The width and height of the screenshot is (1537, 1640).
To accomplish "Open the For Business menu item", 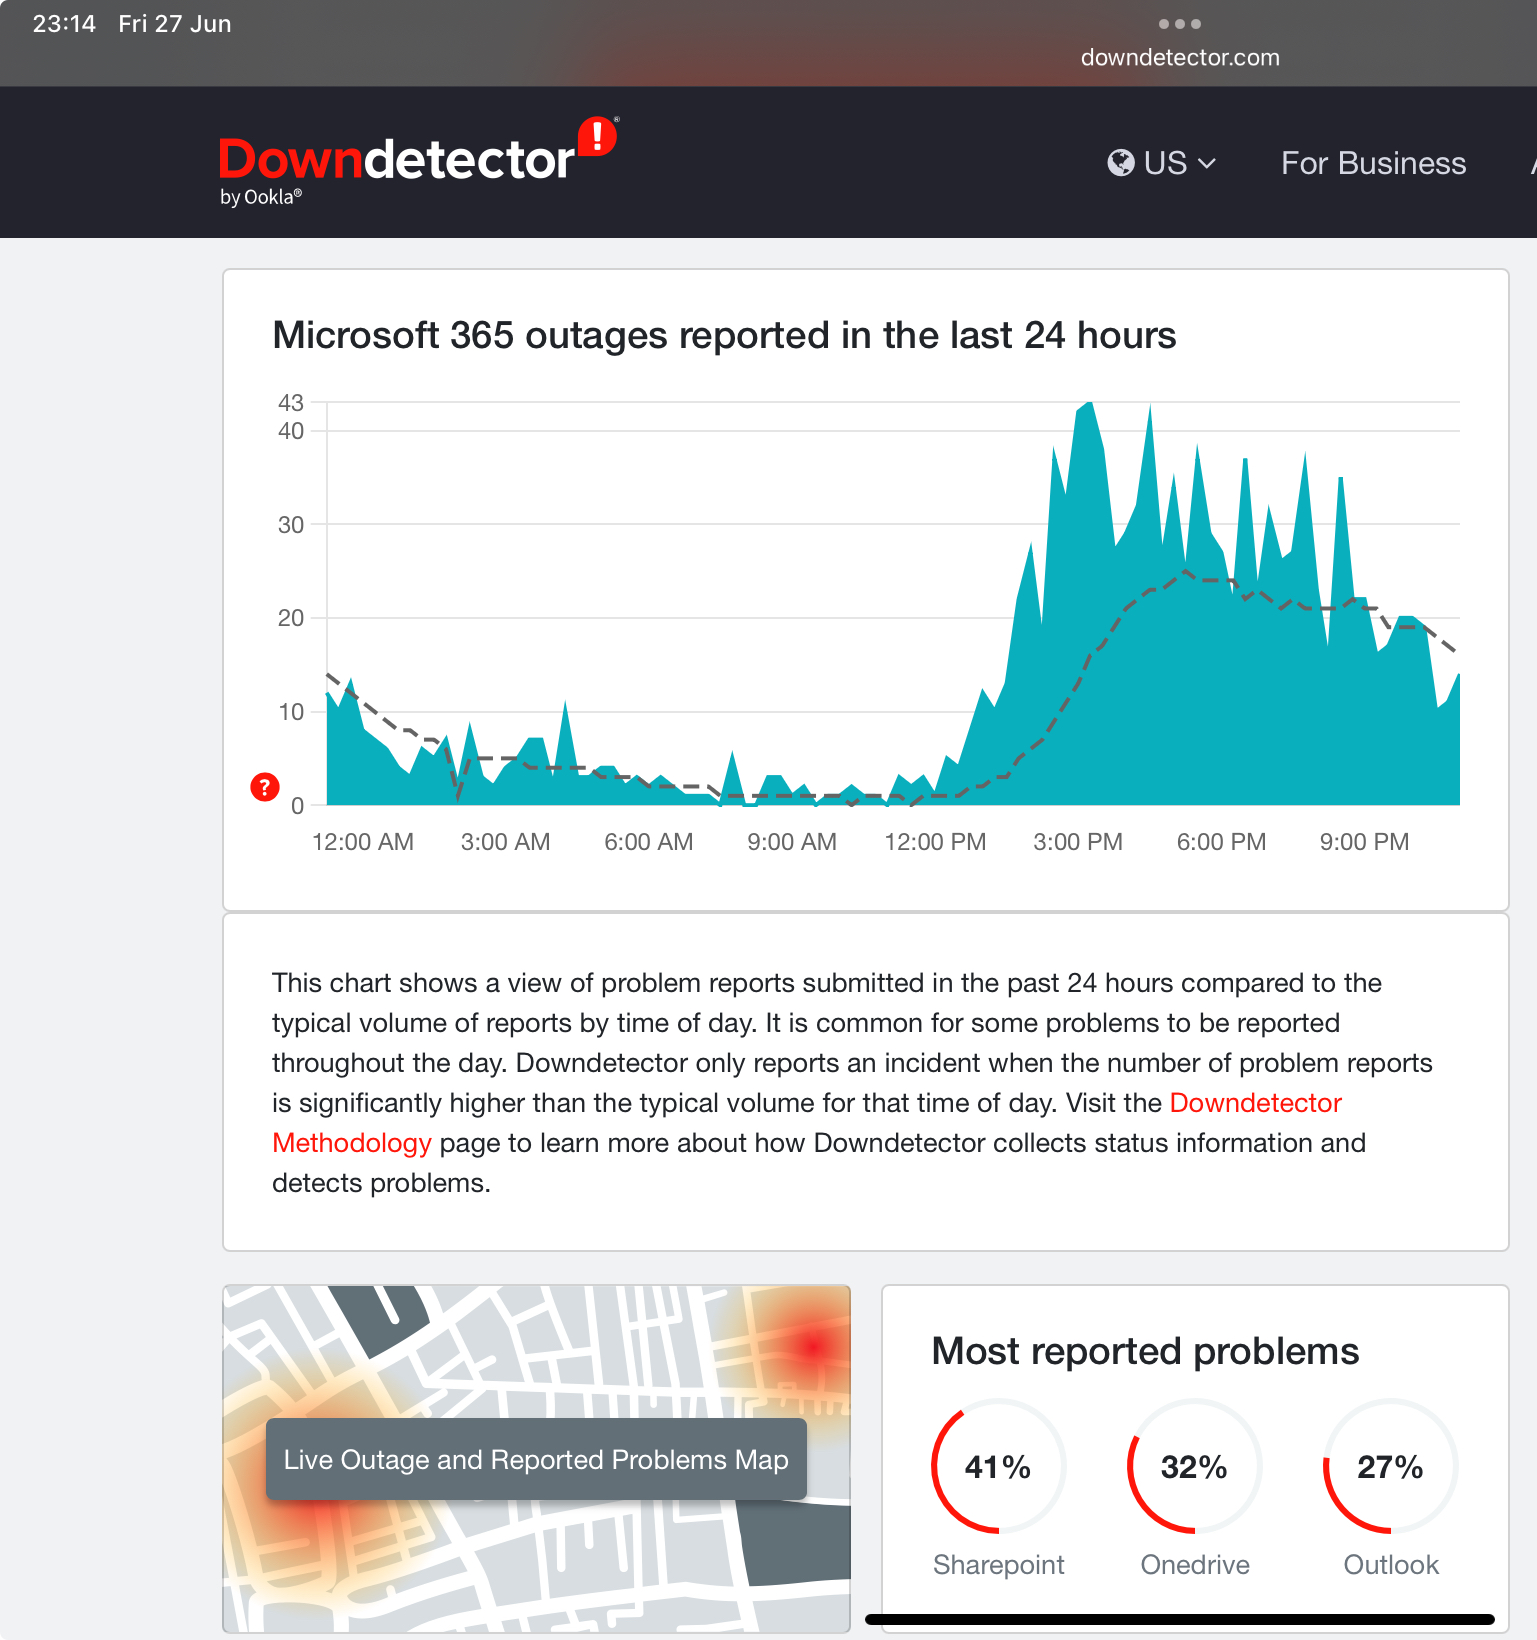I will [1373, 163].
